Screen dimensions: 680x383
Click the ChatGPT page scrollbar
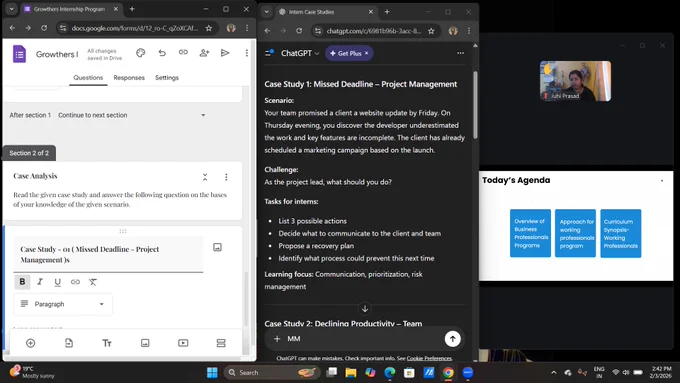[475, 105]
